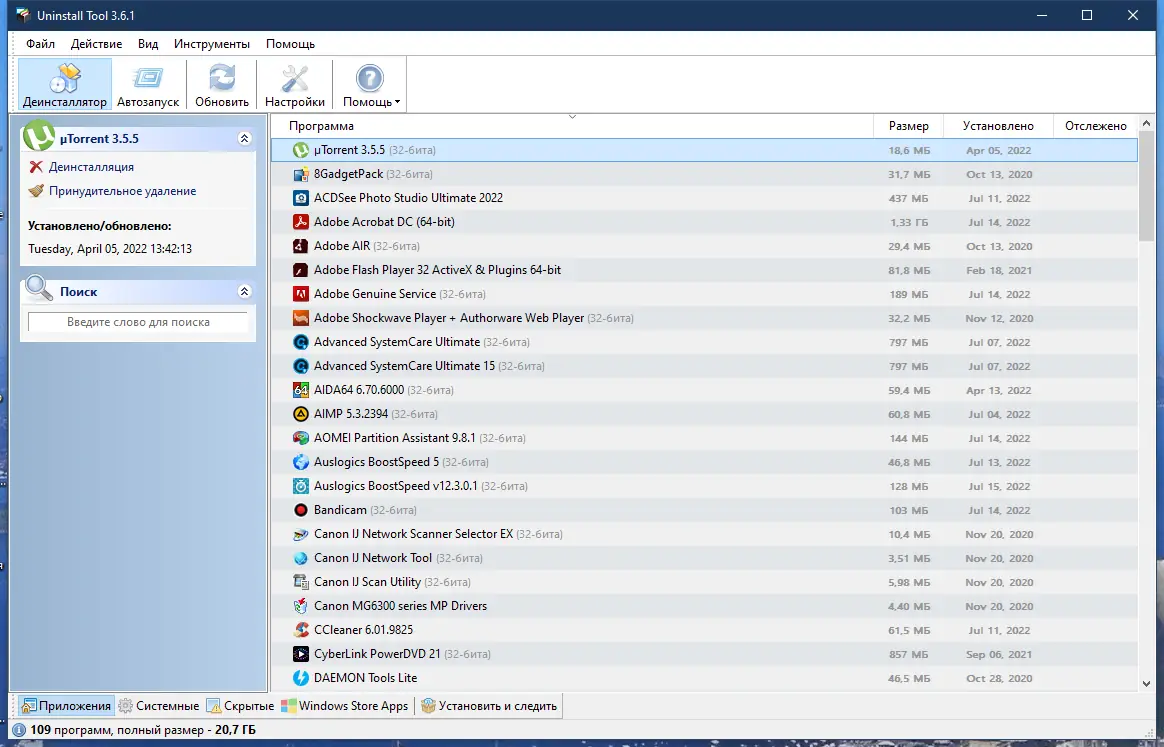Focus the search field Введите слово для поиска
Screen dimensions: 1164x747
[138, 322]
